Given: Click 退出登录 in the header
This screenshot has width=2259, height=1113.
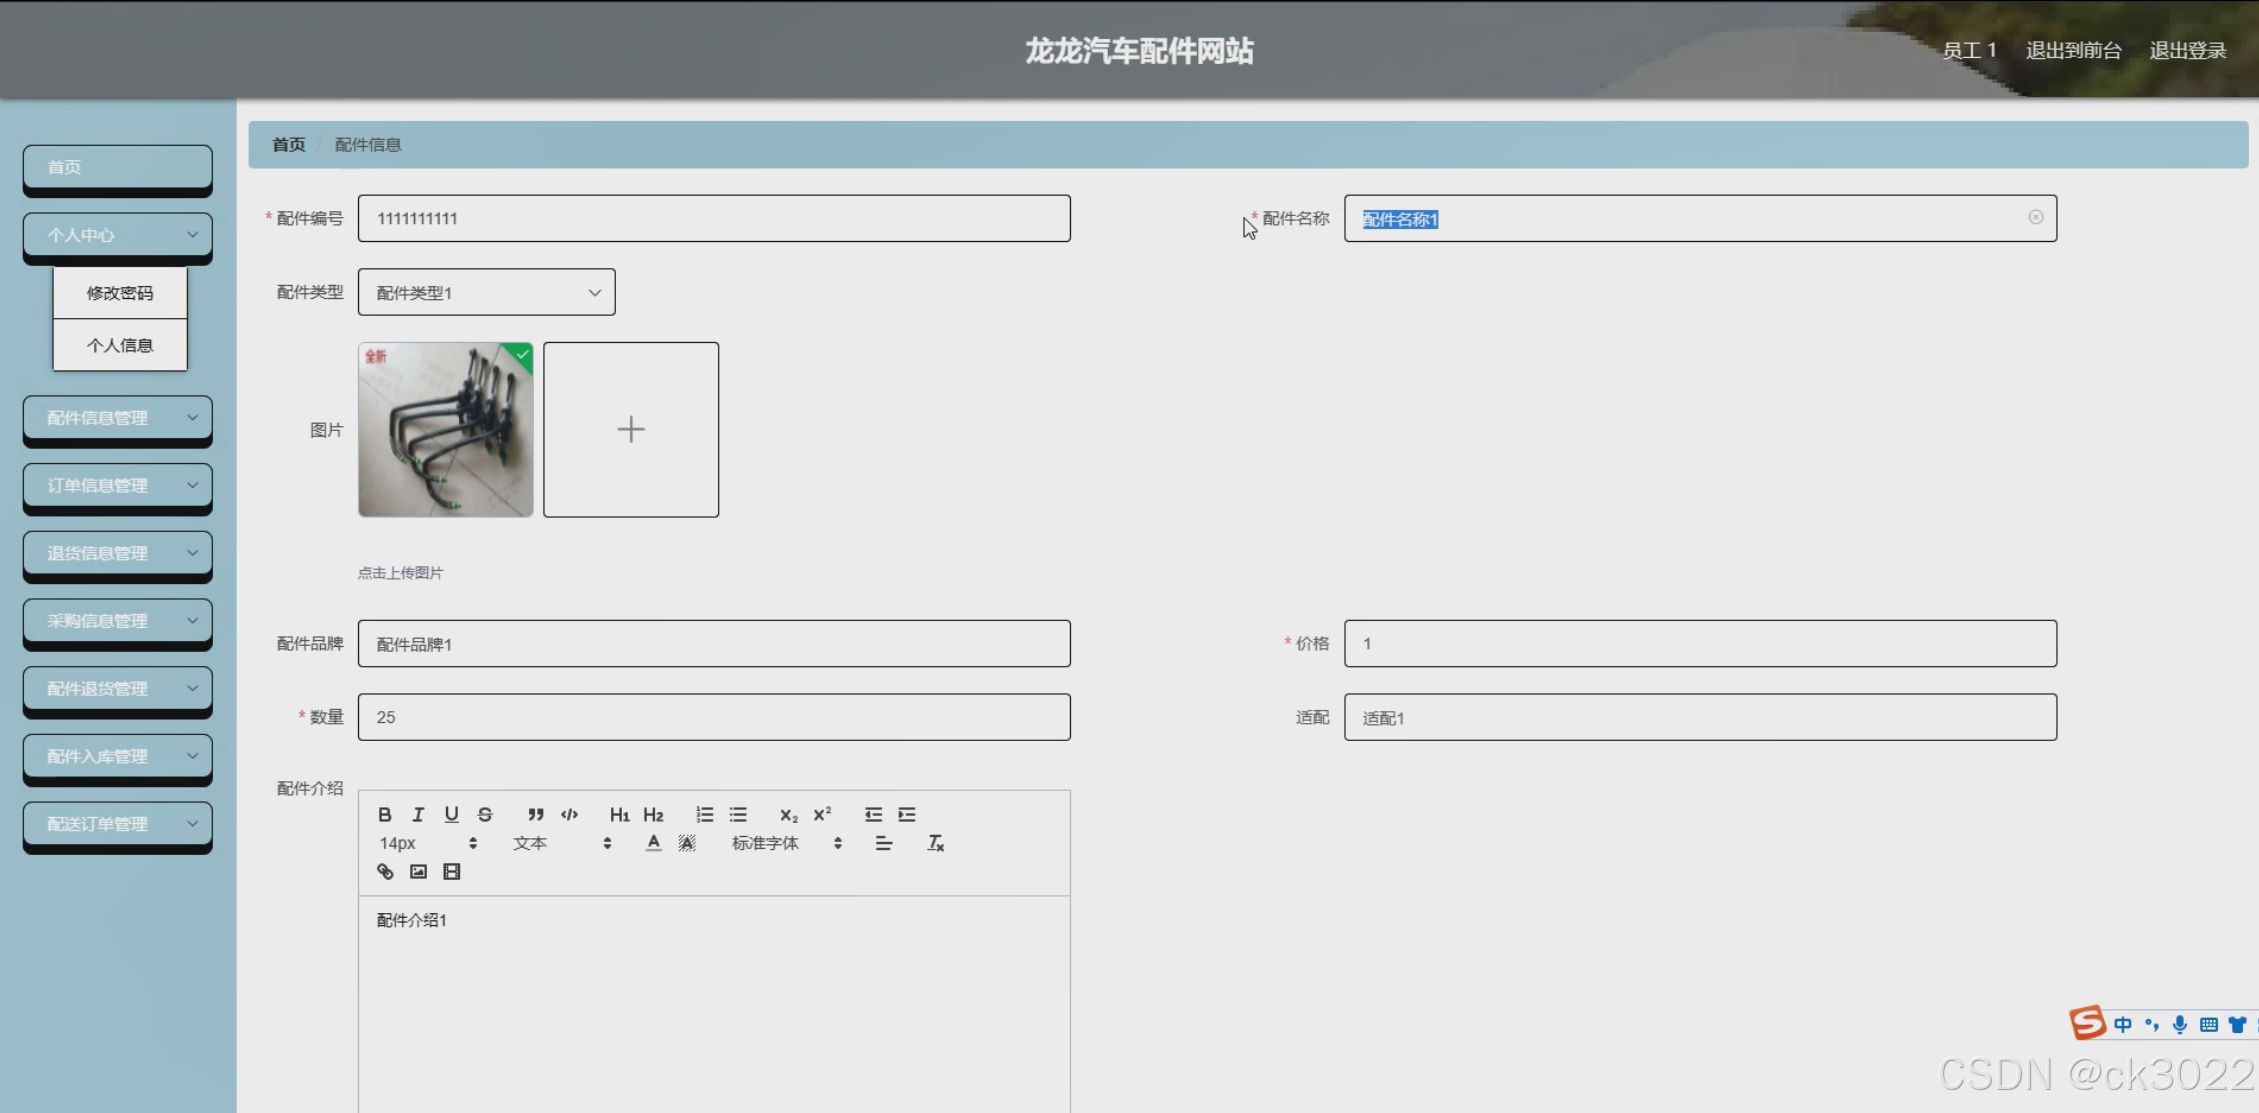Looking at the screenshot, I should (2187, 51).
